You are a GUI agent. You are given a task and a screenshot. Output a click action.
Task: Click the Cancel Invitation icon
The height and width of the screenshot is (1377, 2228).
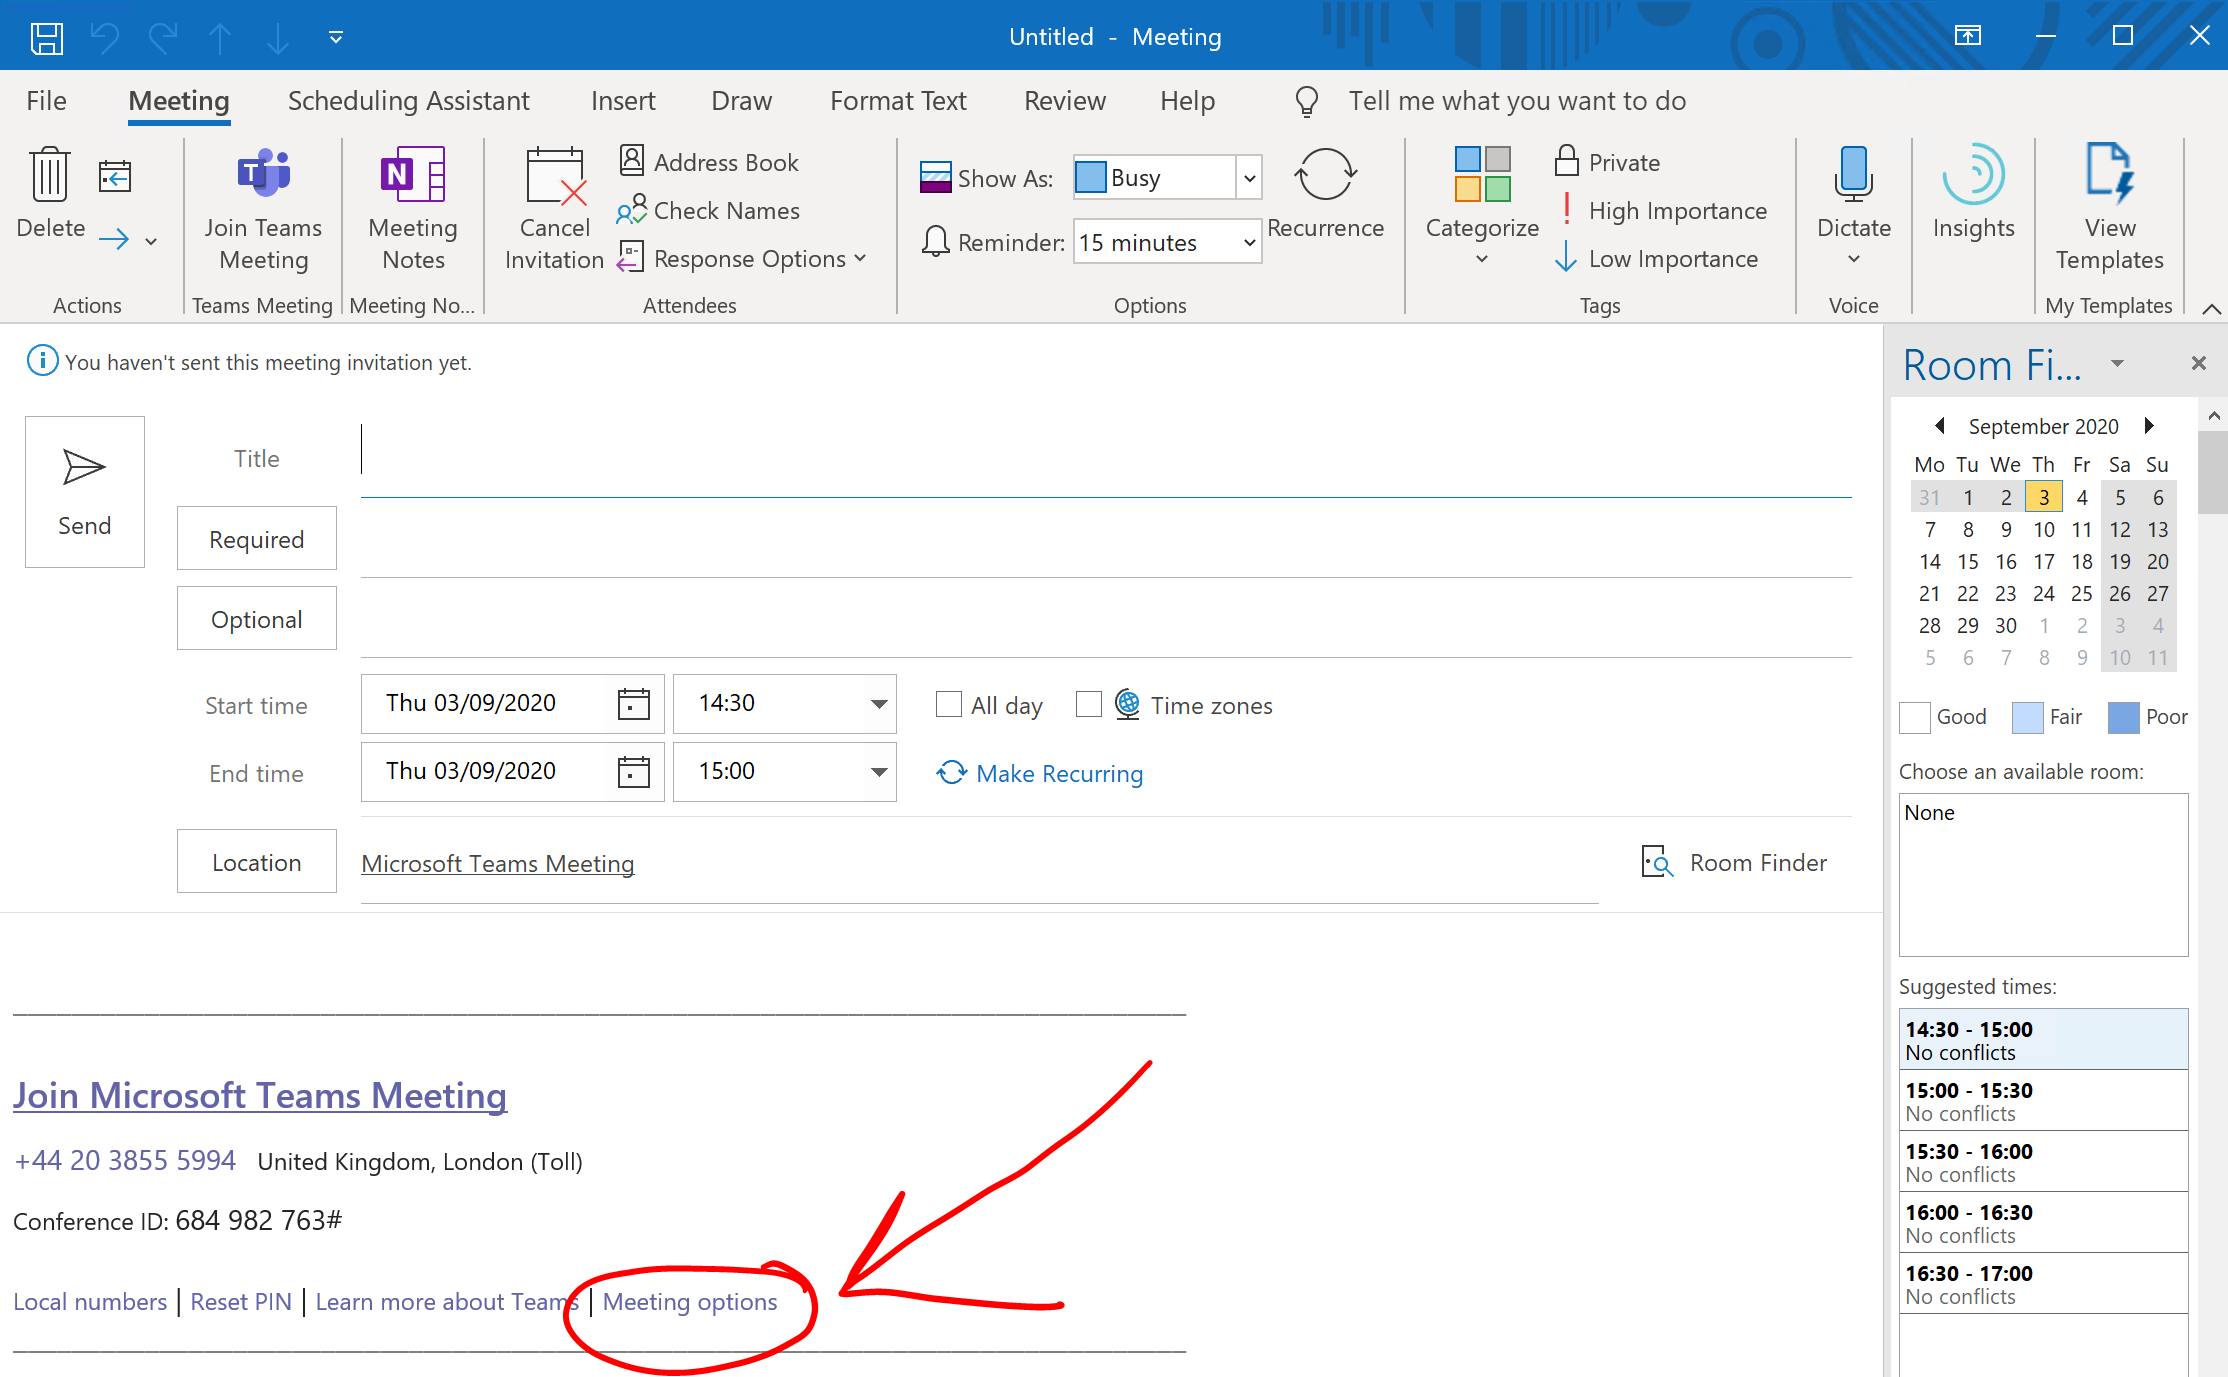[x=554, y=177]
